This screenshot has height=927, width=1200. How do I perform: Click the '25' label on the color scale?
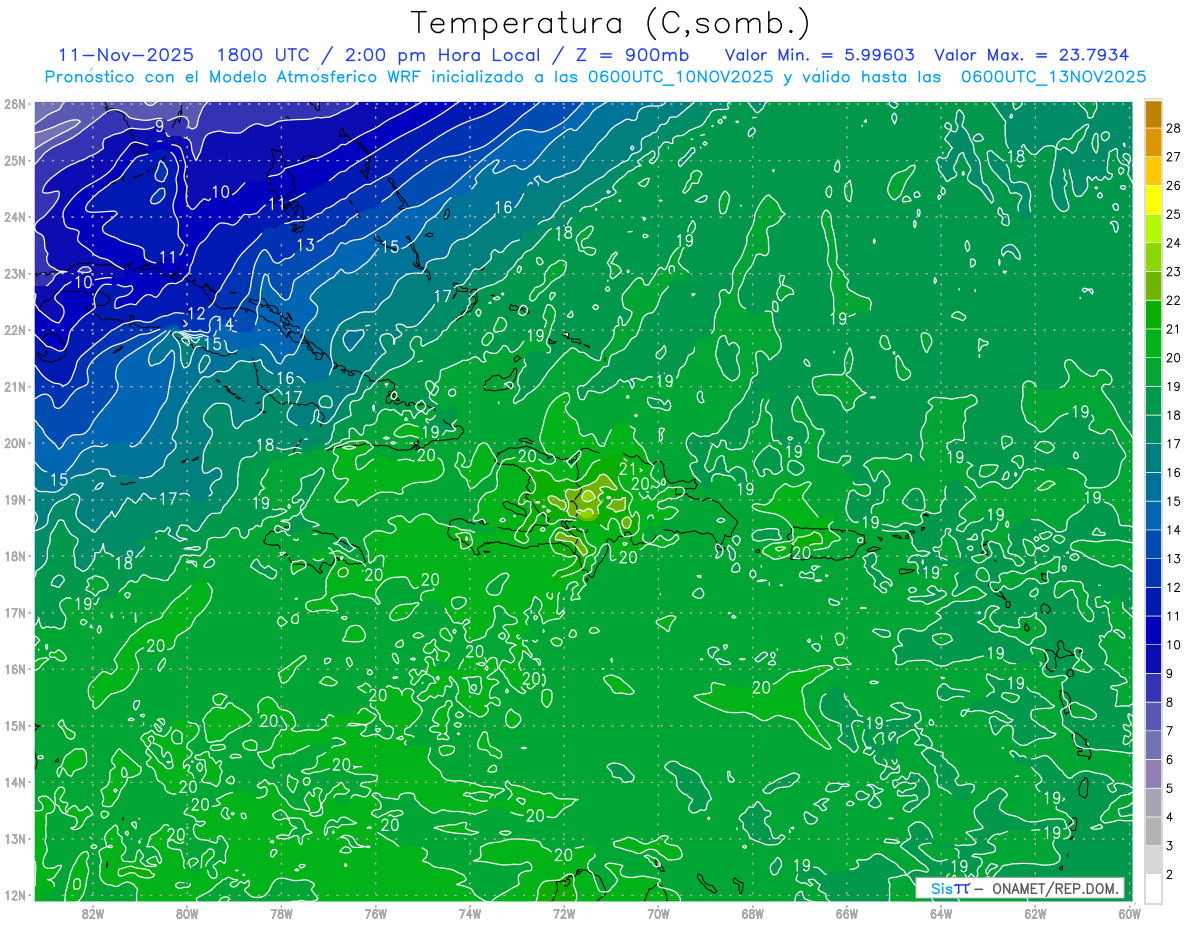(1173, 214)
